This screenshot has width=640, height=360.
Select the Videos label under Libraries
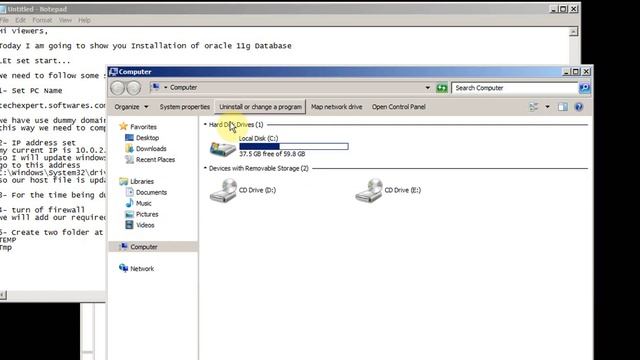(x=145, y=225)
